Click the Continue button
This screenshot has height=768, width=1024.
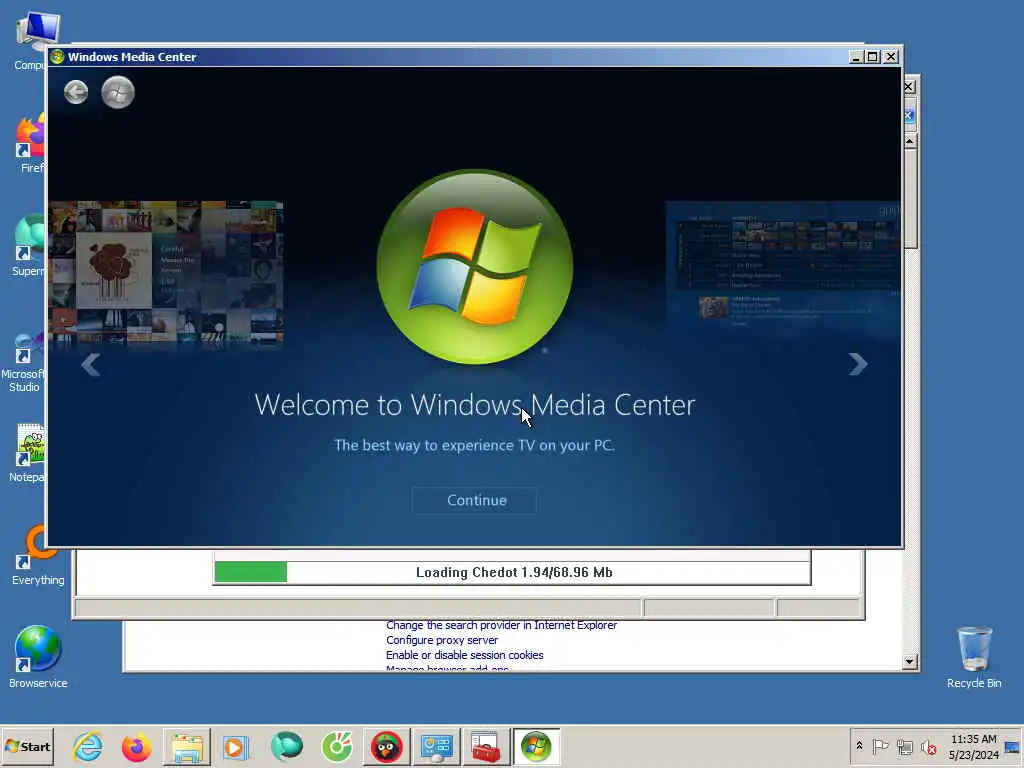(x=476, y=500)
